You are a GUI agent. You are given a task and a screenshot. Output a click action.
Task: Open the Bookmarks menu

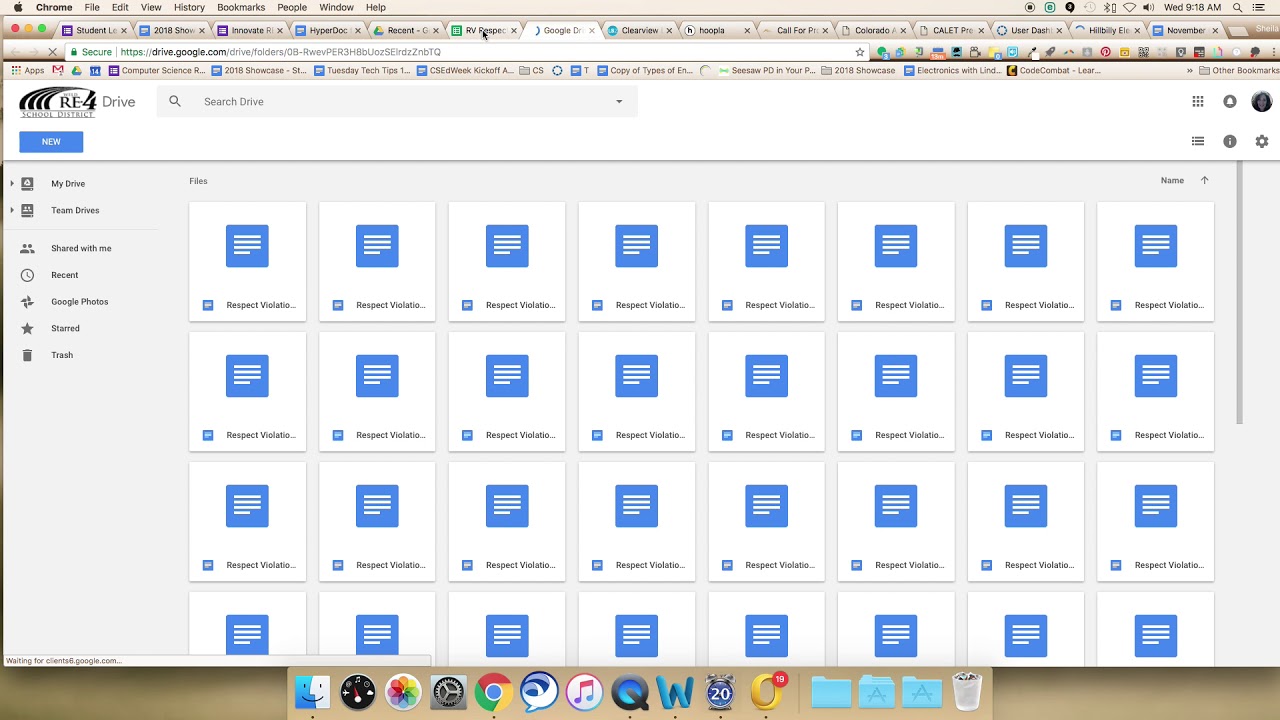[x=241, y=7]
